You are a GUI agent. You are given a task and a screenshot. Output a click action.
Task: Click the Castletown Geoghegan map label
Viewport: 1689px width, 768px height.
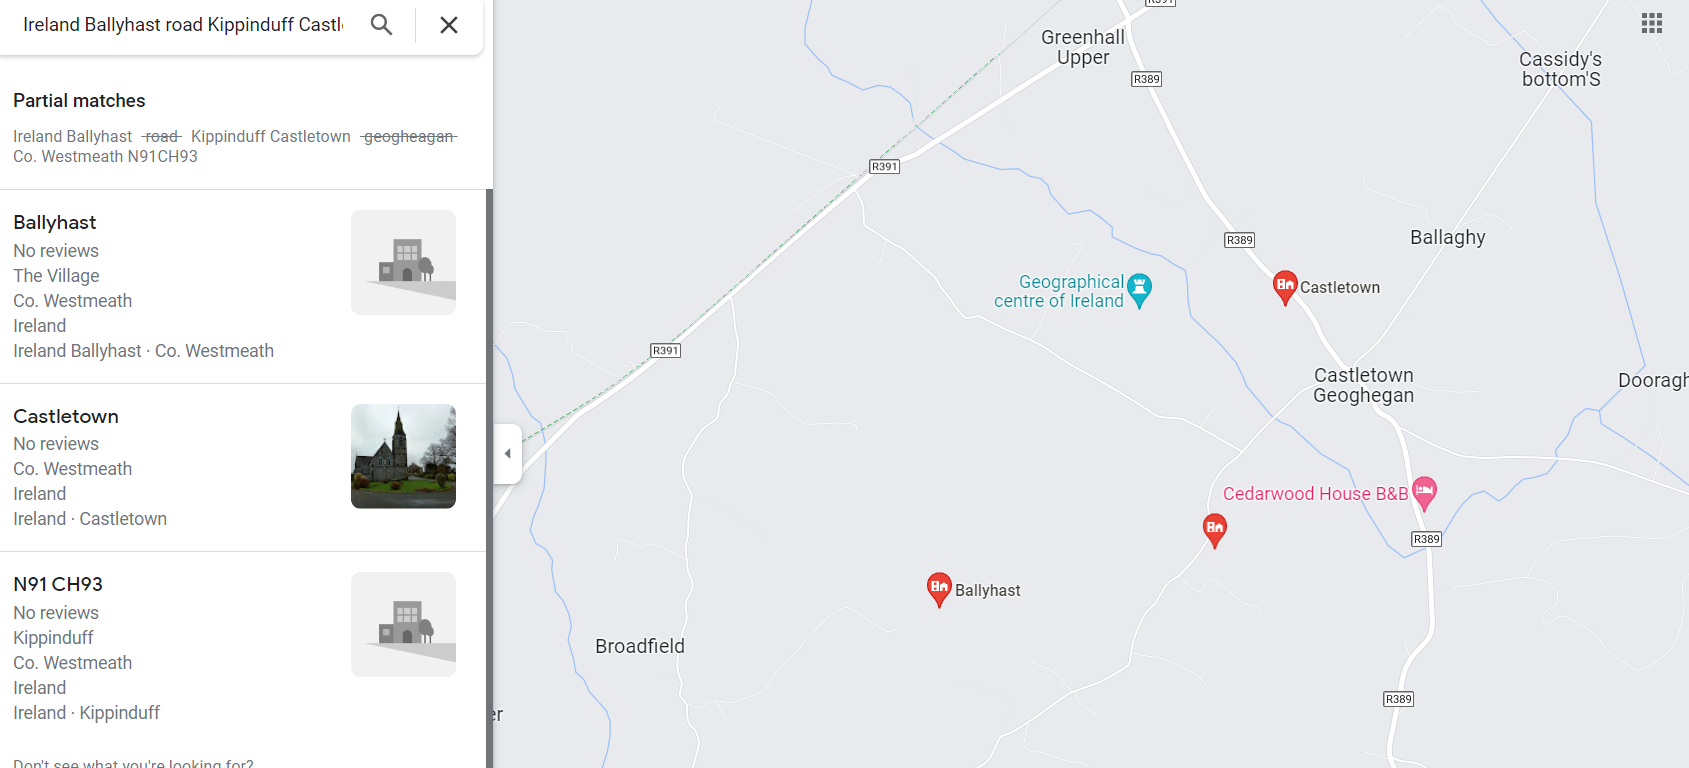[1363, 385]
